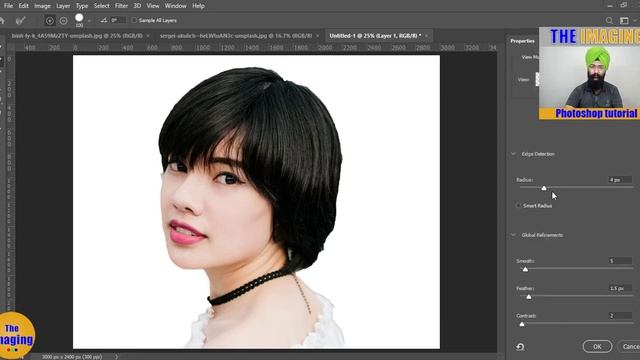The image size is (640, 360).
Task: Open the Window menu
Action: [x=176, y=6]
